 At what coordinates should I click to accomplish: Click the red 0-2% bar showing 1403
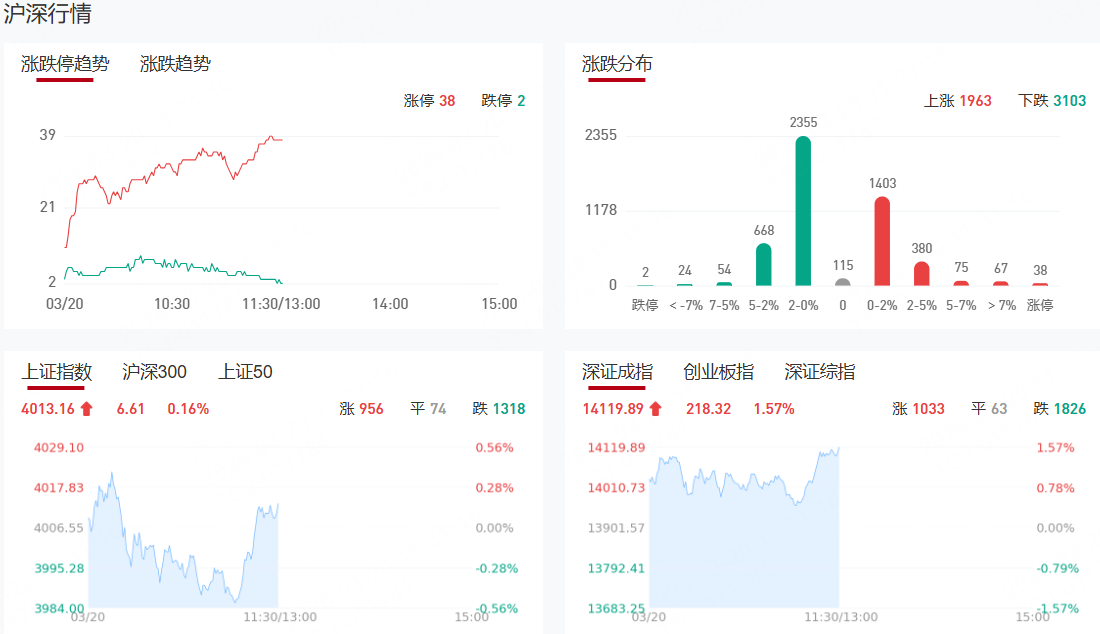(882, 241)
